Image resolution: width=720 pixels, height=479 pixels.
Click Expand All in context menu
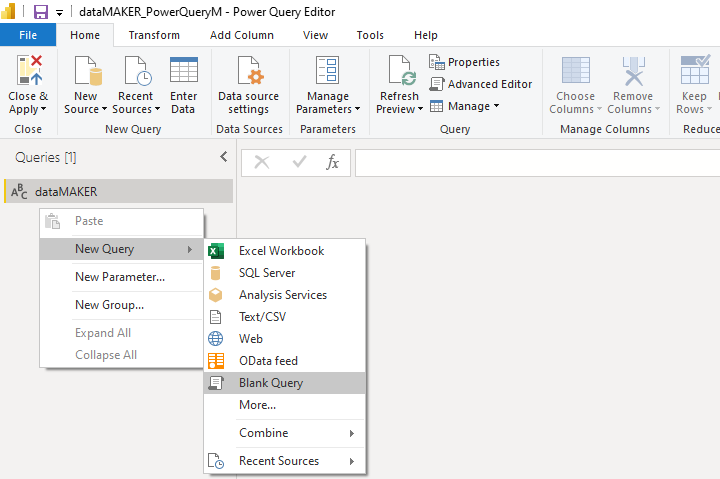[122, 333]
